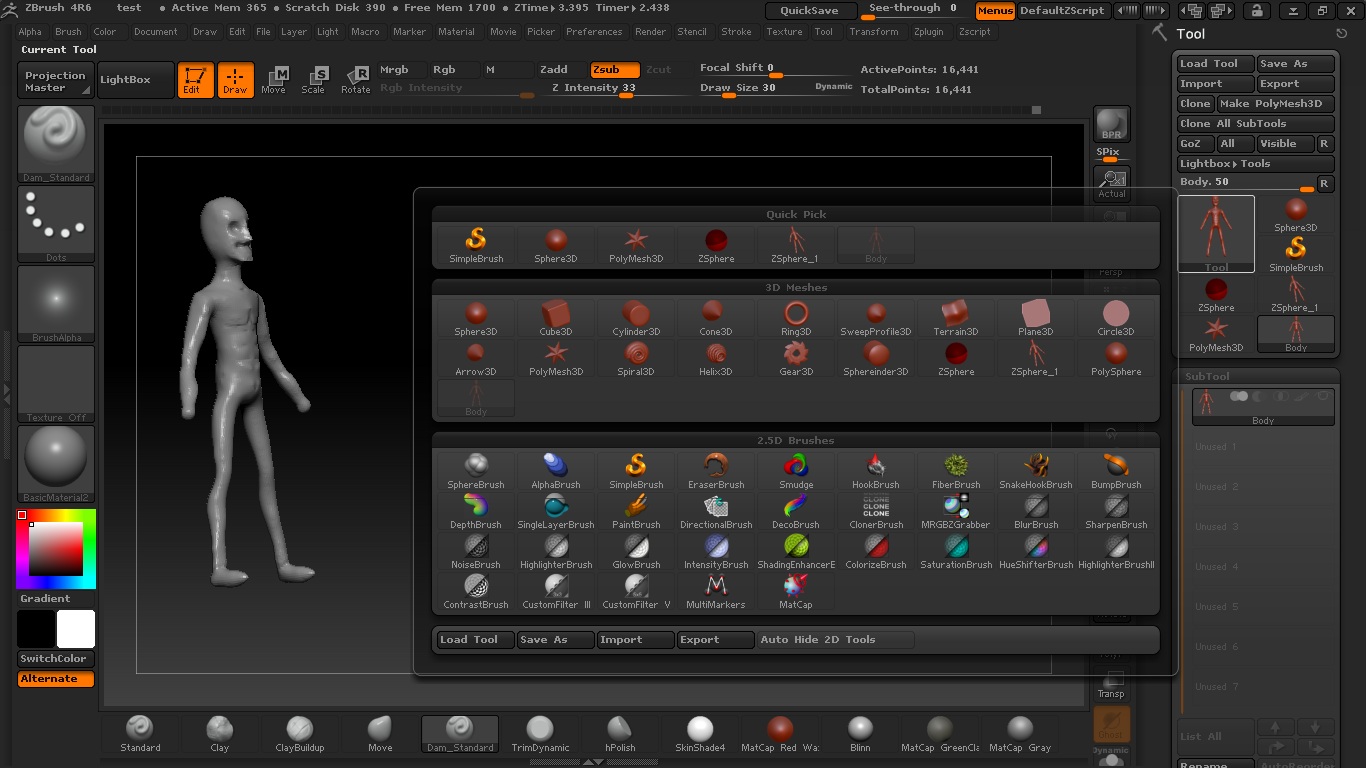The image size is (1366, 768).
Task: Open the Dots stroke picker
Action: tap(56, 224)
